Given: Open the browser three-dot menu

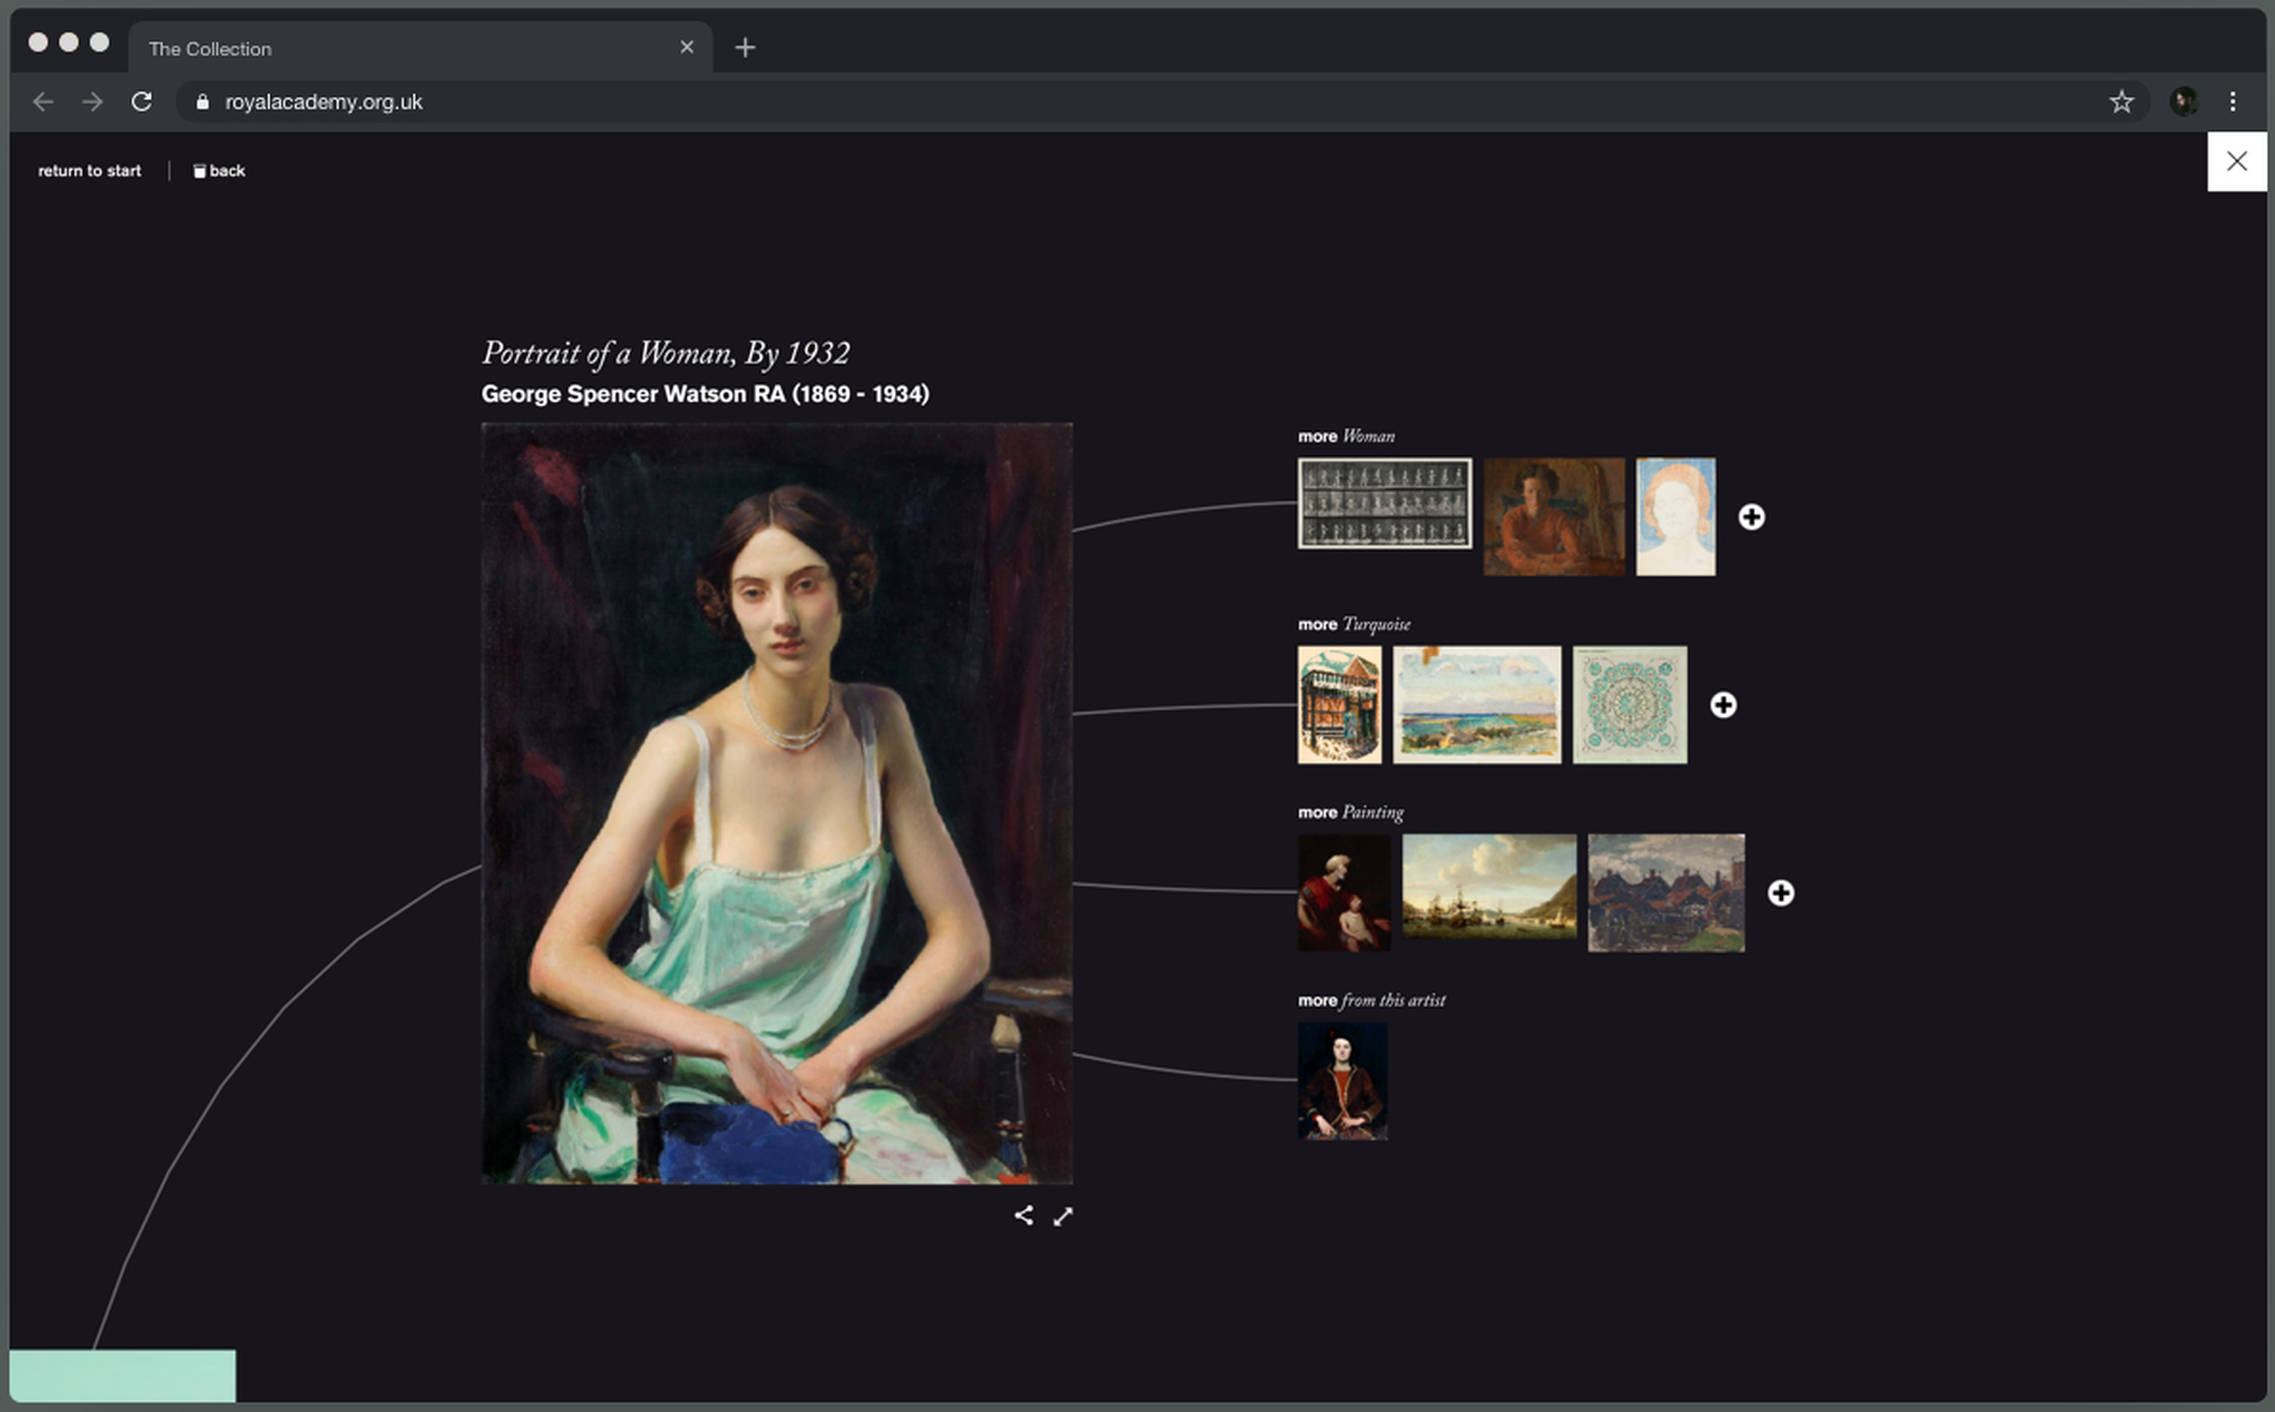Looking at the screenshot, I should [x=2232, y=102].
